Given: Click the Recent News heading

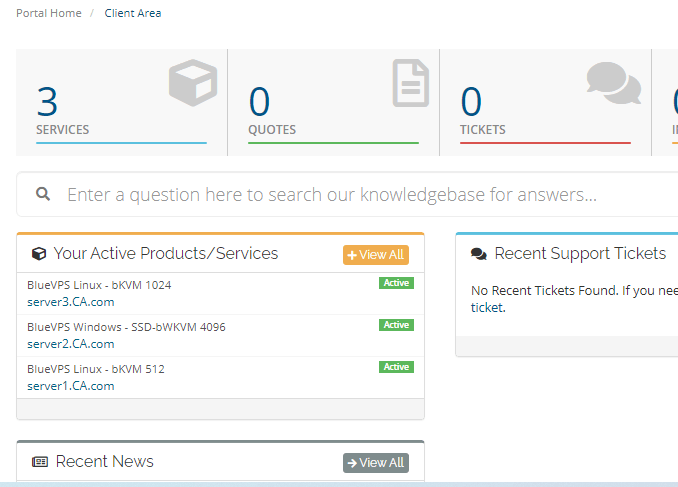Looking at the screenshot, I should point(105,461).
